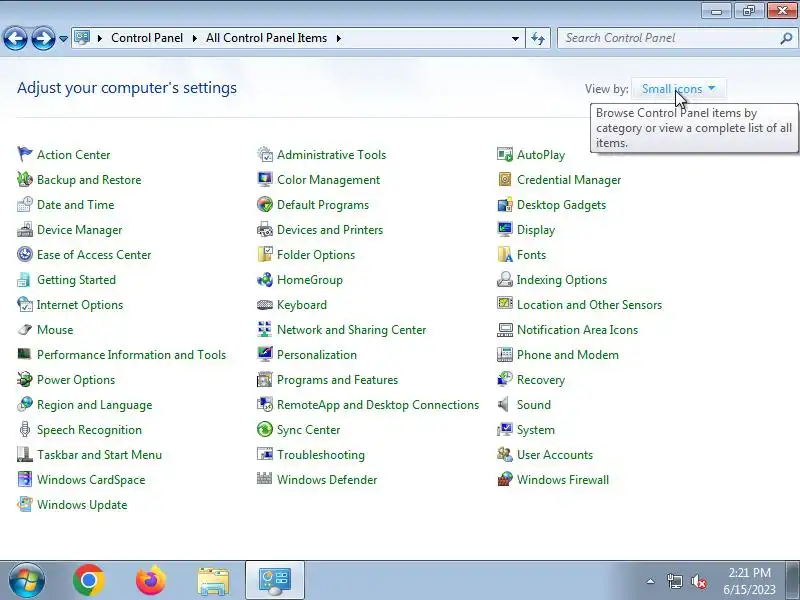
Task: Click the Keyboard icon
Action: click(x=265, y=305)
